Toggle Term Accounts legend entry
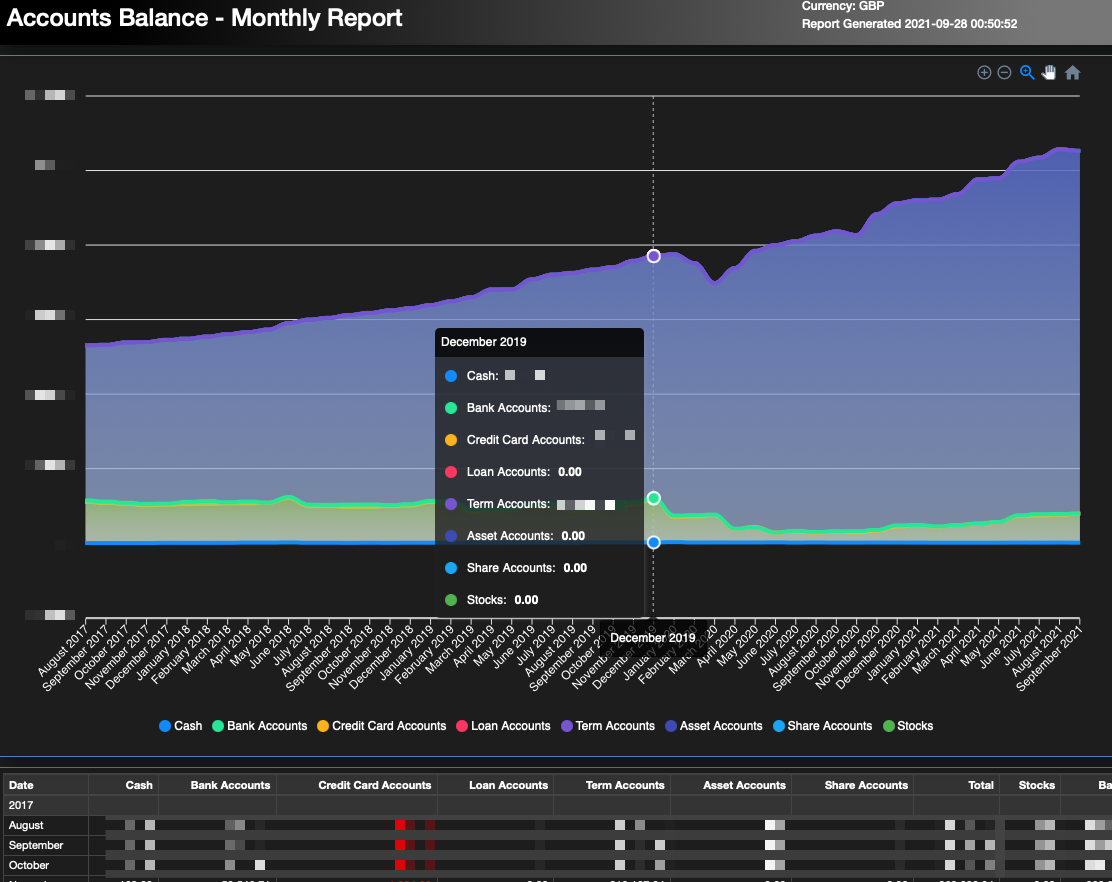Screen dimensions: 1112x882 pos(608,726)
